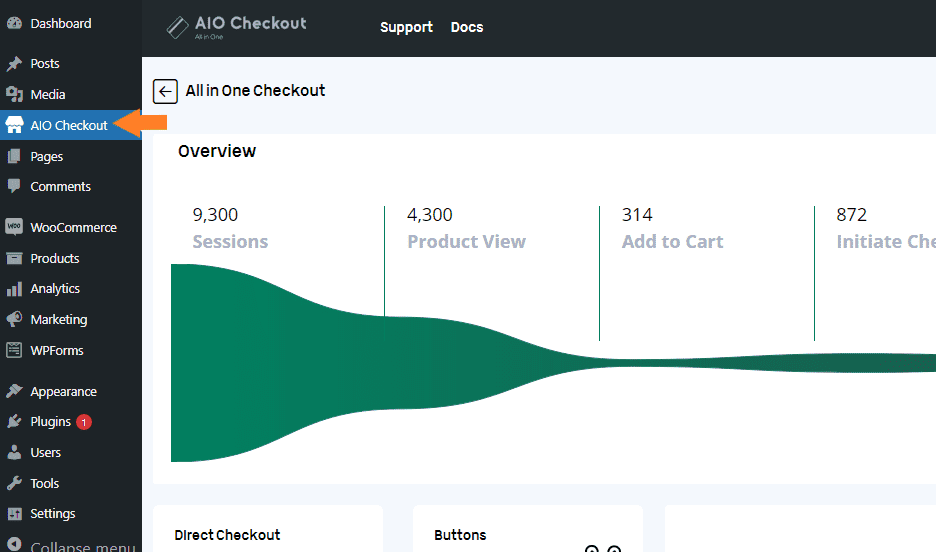
Task: Click the Appearance paintbrush icon
Action: click(14, 391)
